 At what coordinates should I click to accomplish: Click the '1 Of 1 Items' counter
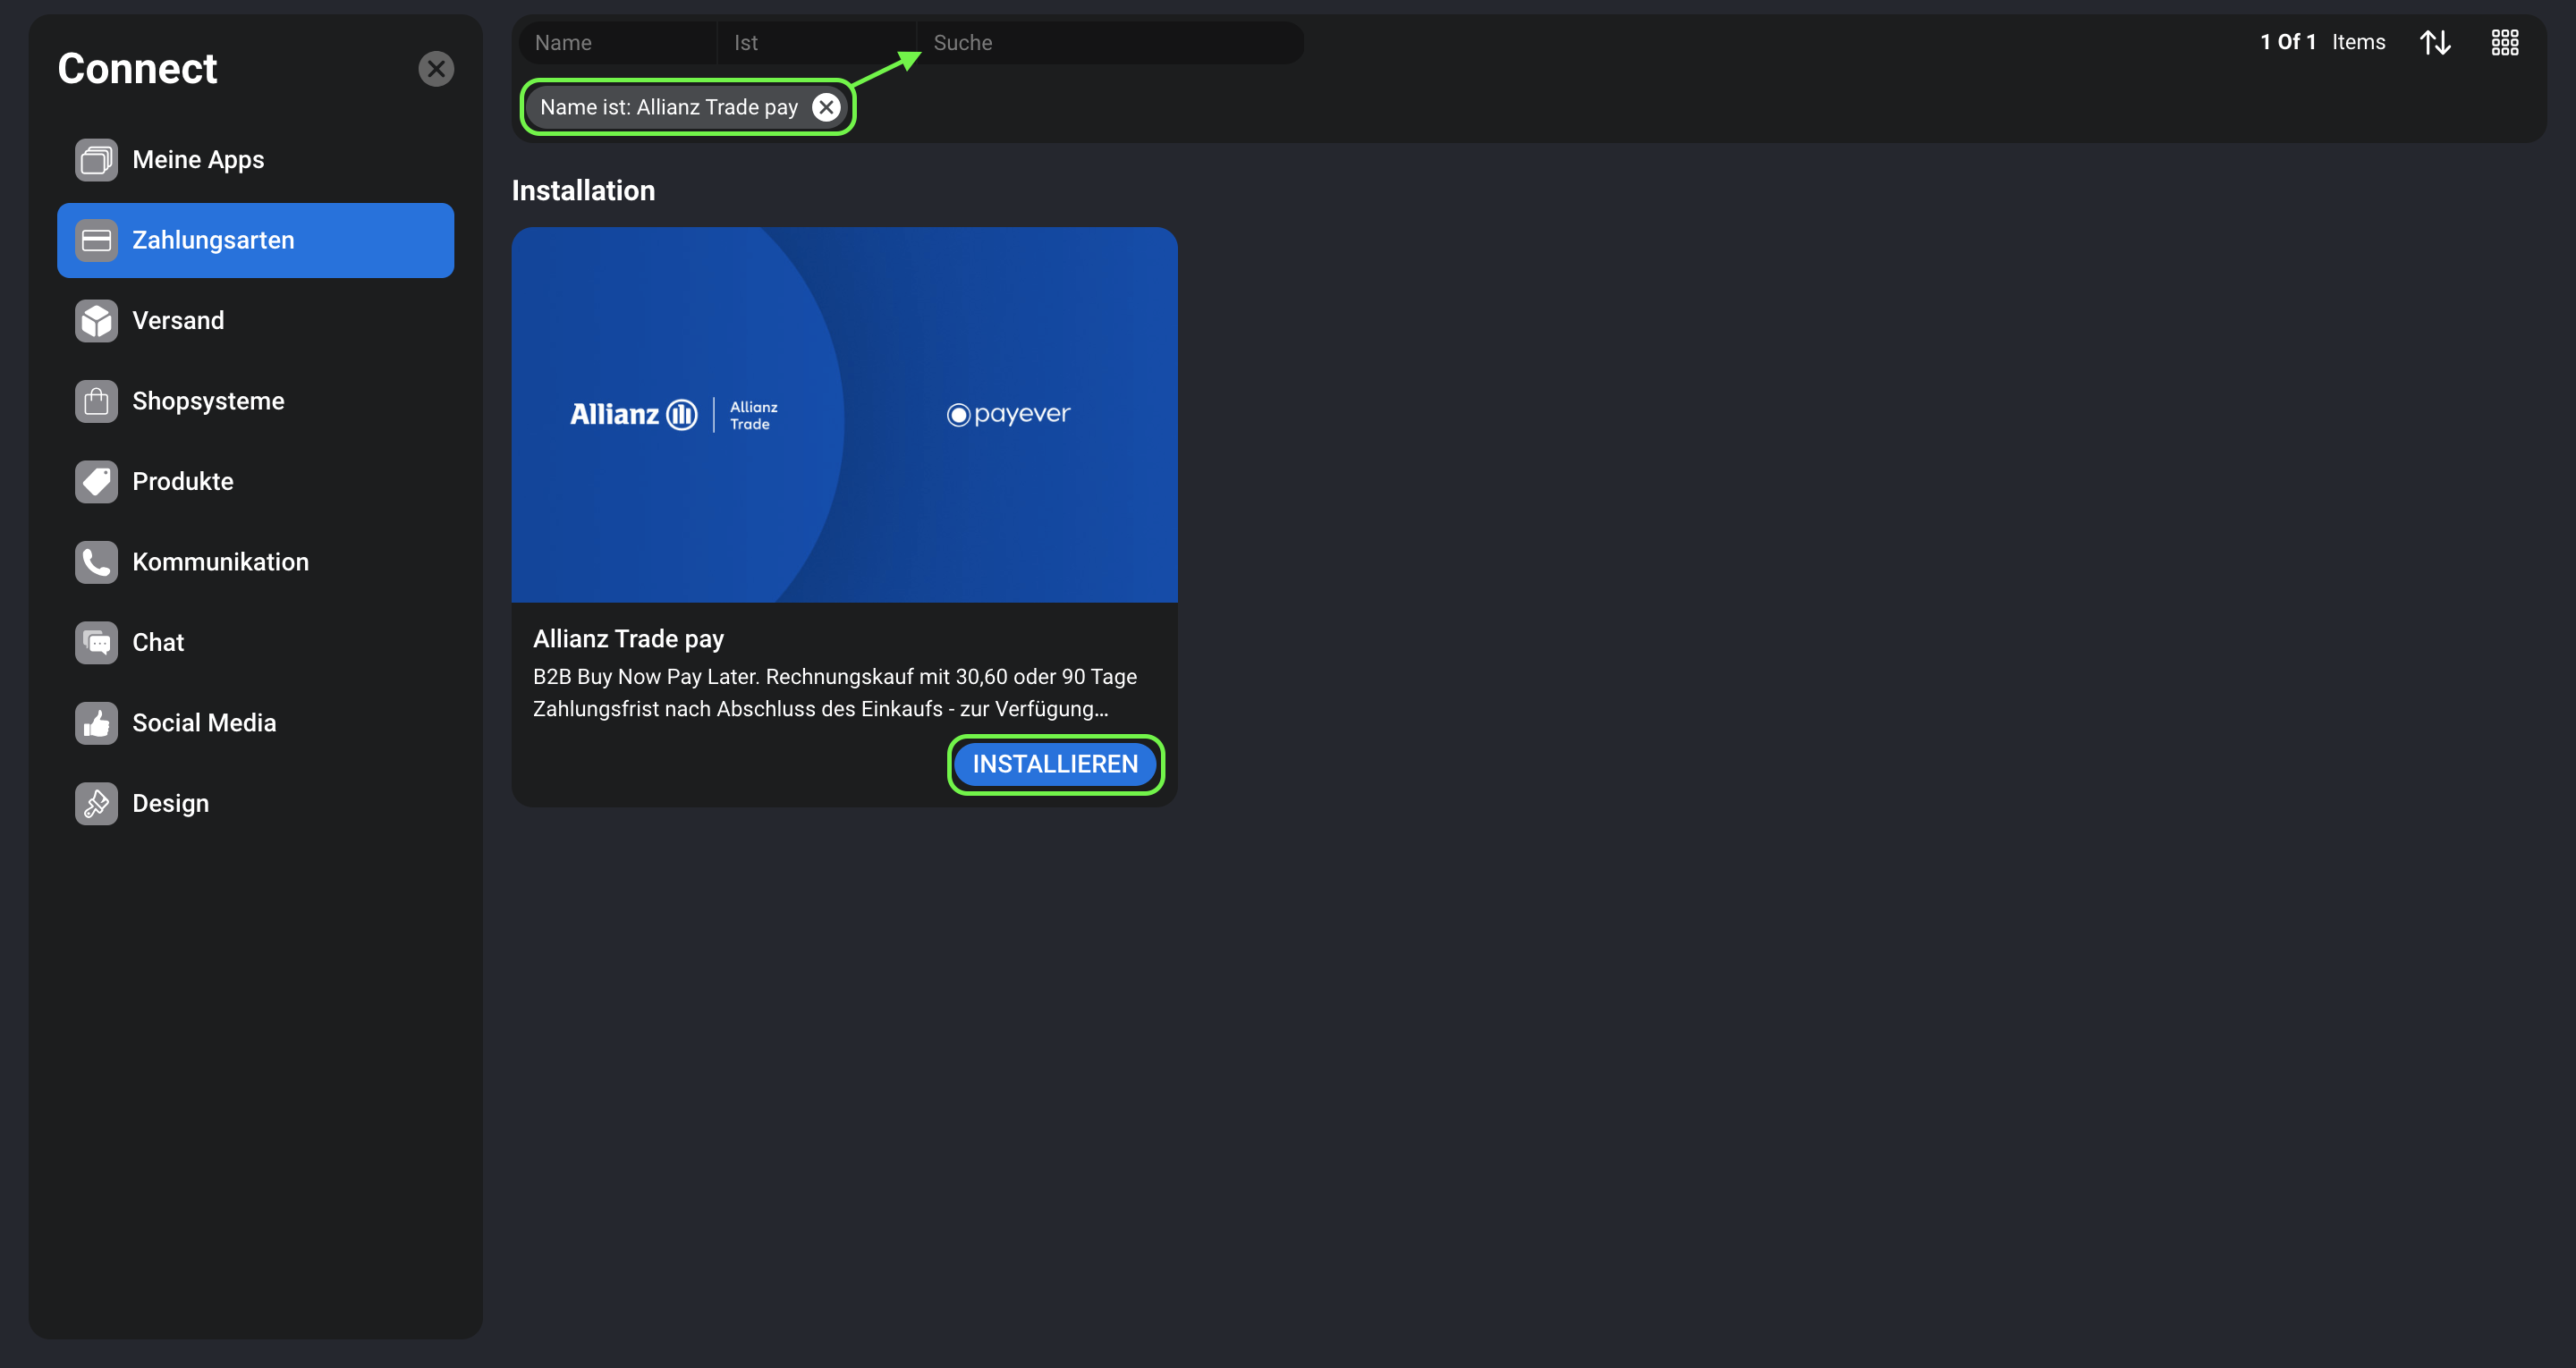pyautogui.click(x=2322, y=42)
